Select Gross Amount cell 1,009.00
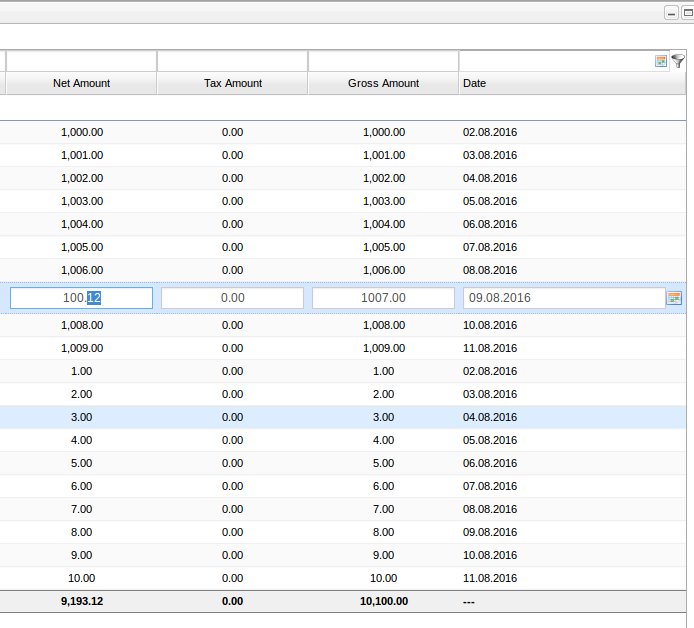 pos(384,348)
